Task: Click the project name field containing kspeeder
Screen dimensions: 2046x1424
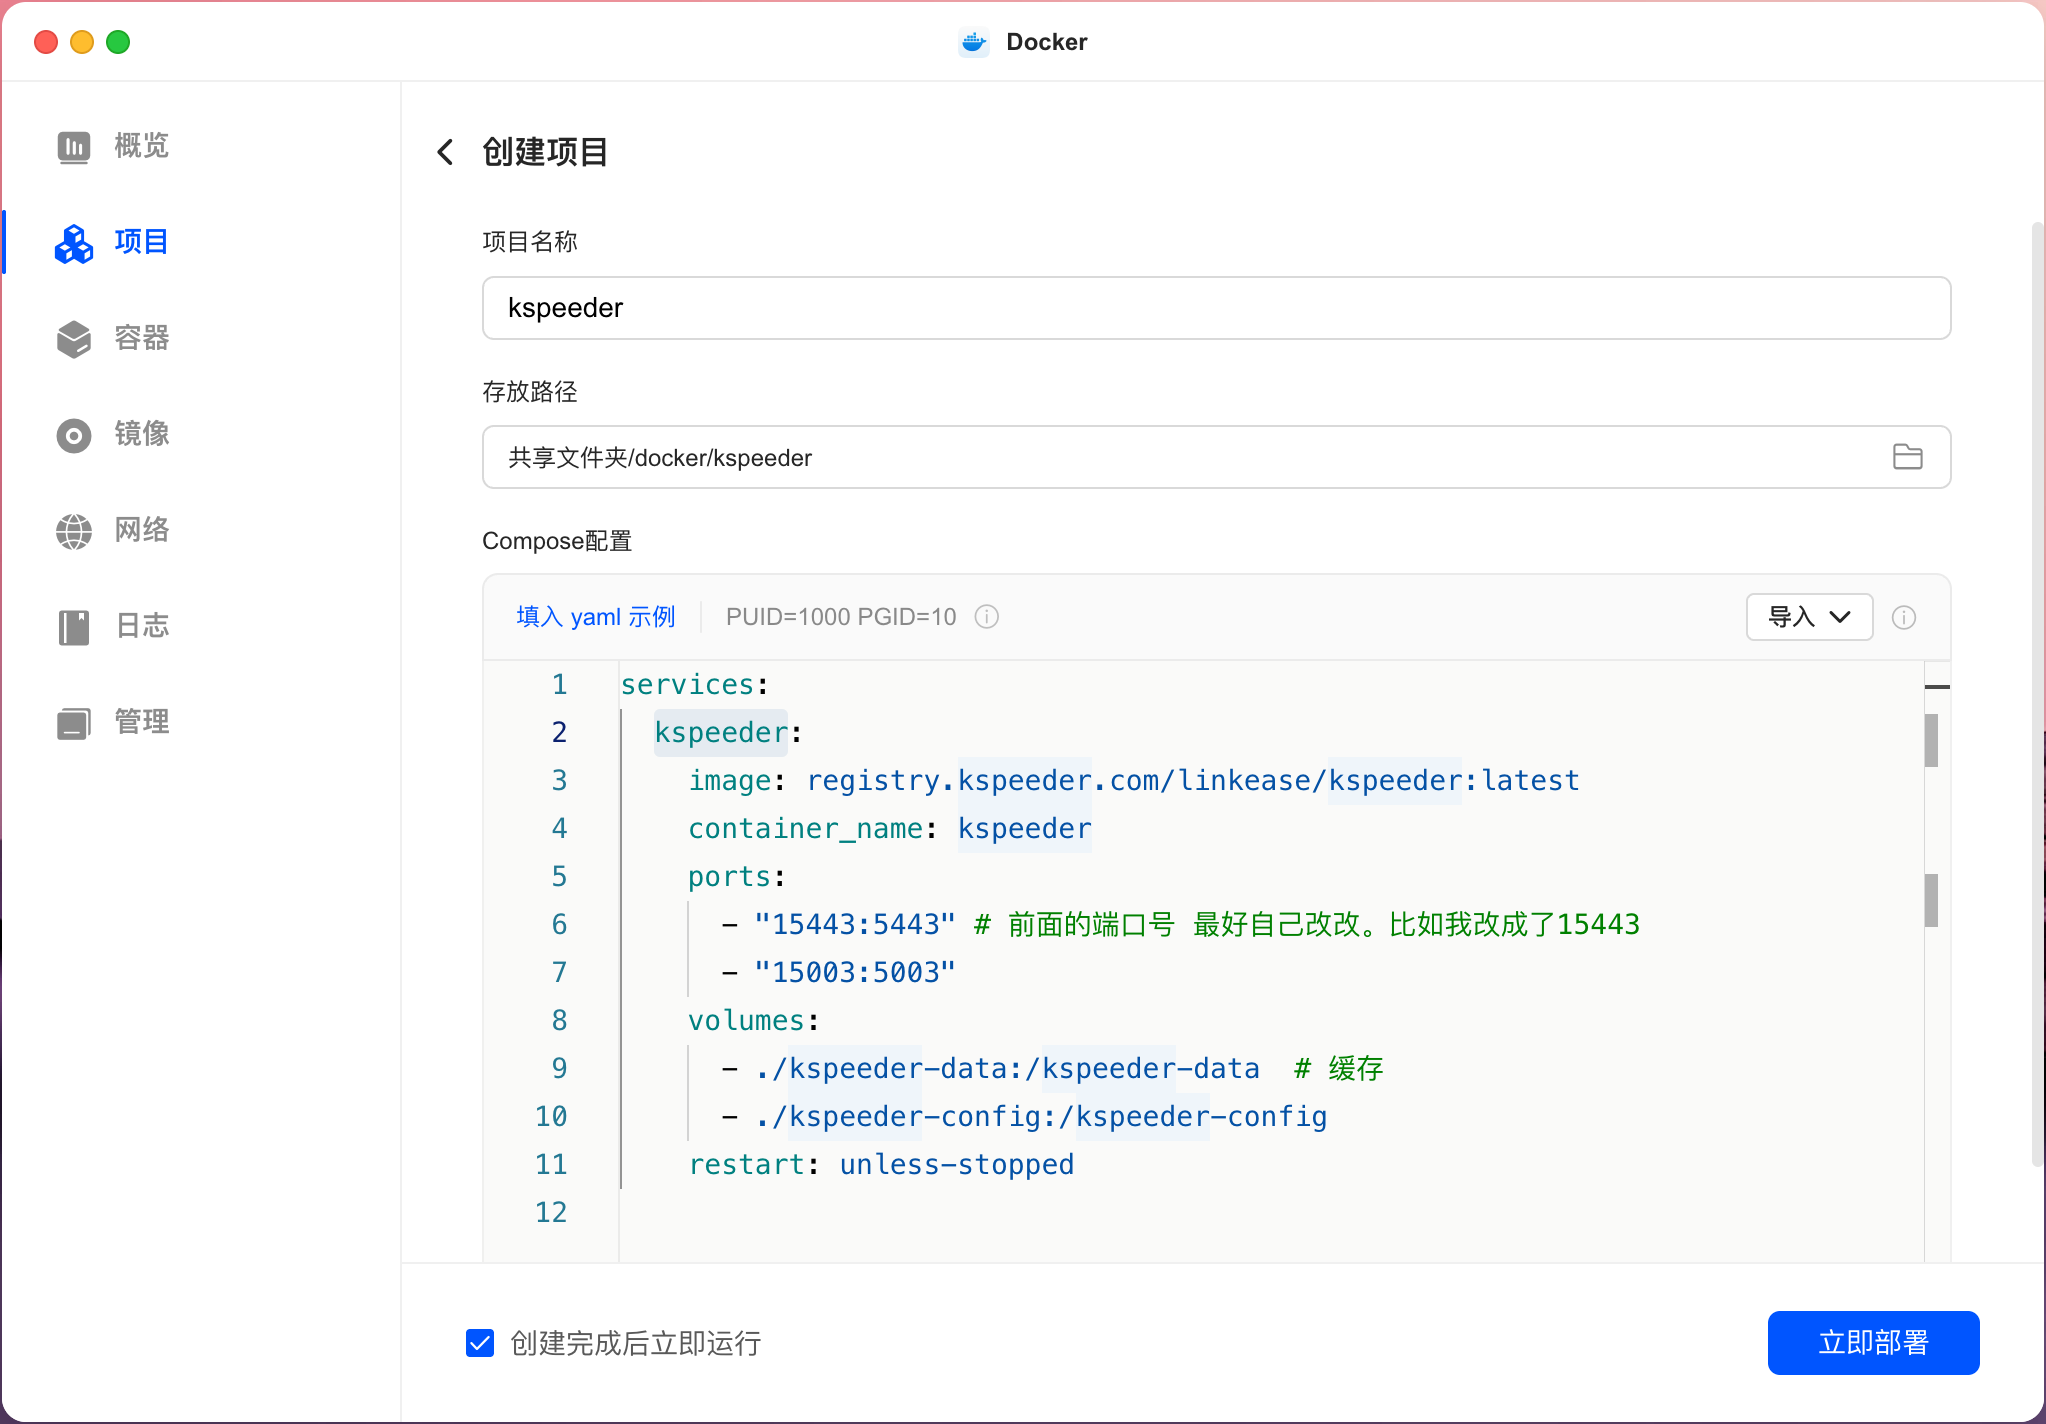Action: coord(1215,308)
